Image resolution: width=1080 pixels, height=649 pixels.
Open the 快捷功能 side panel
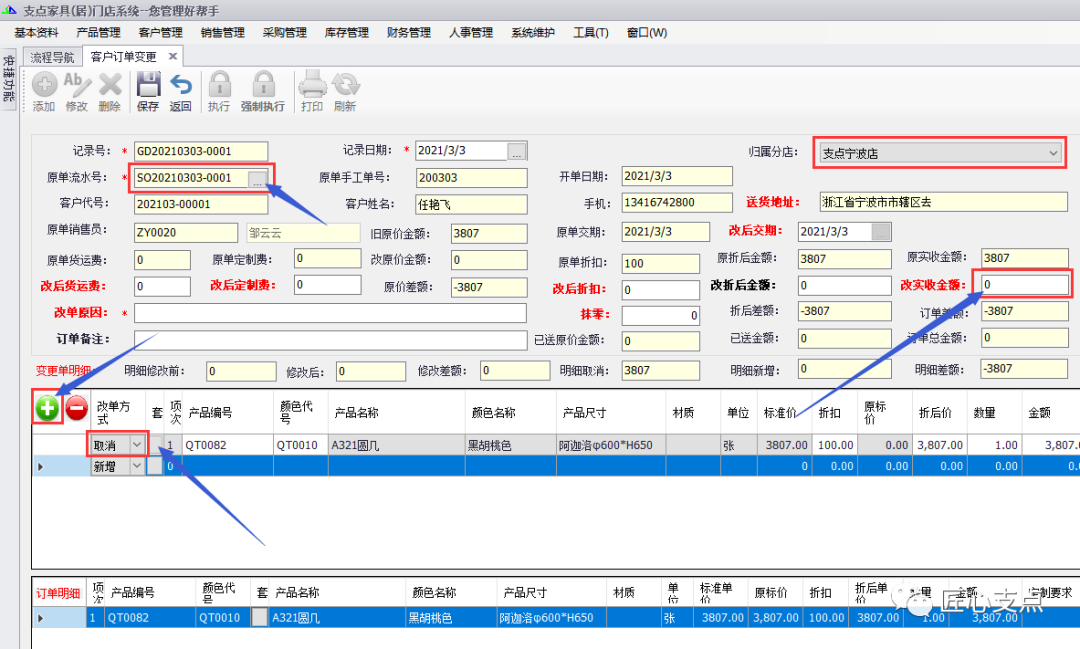8,77
